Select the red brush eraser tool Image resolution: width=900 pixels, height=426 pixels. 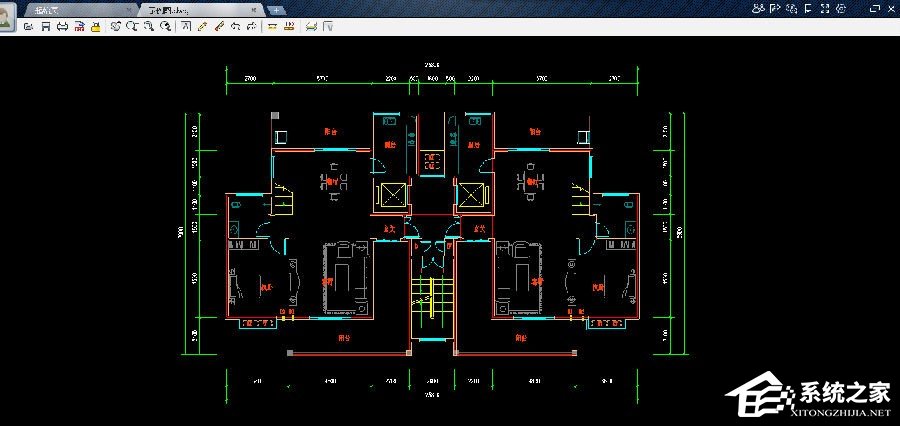(219, 26)
